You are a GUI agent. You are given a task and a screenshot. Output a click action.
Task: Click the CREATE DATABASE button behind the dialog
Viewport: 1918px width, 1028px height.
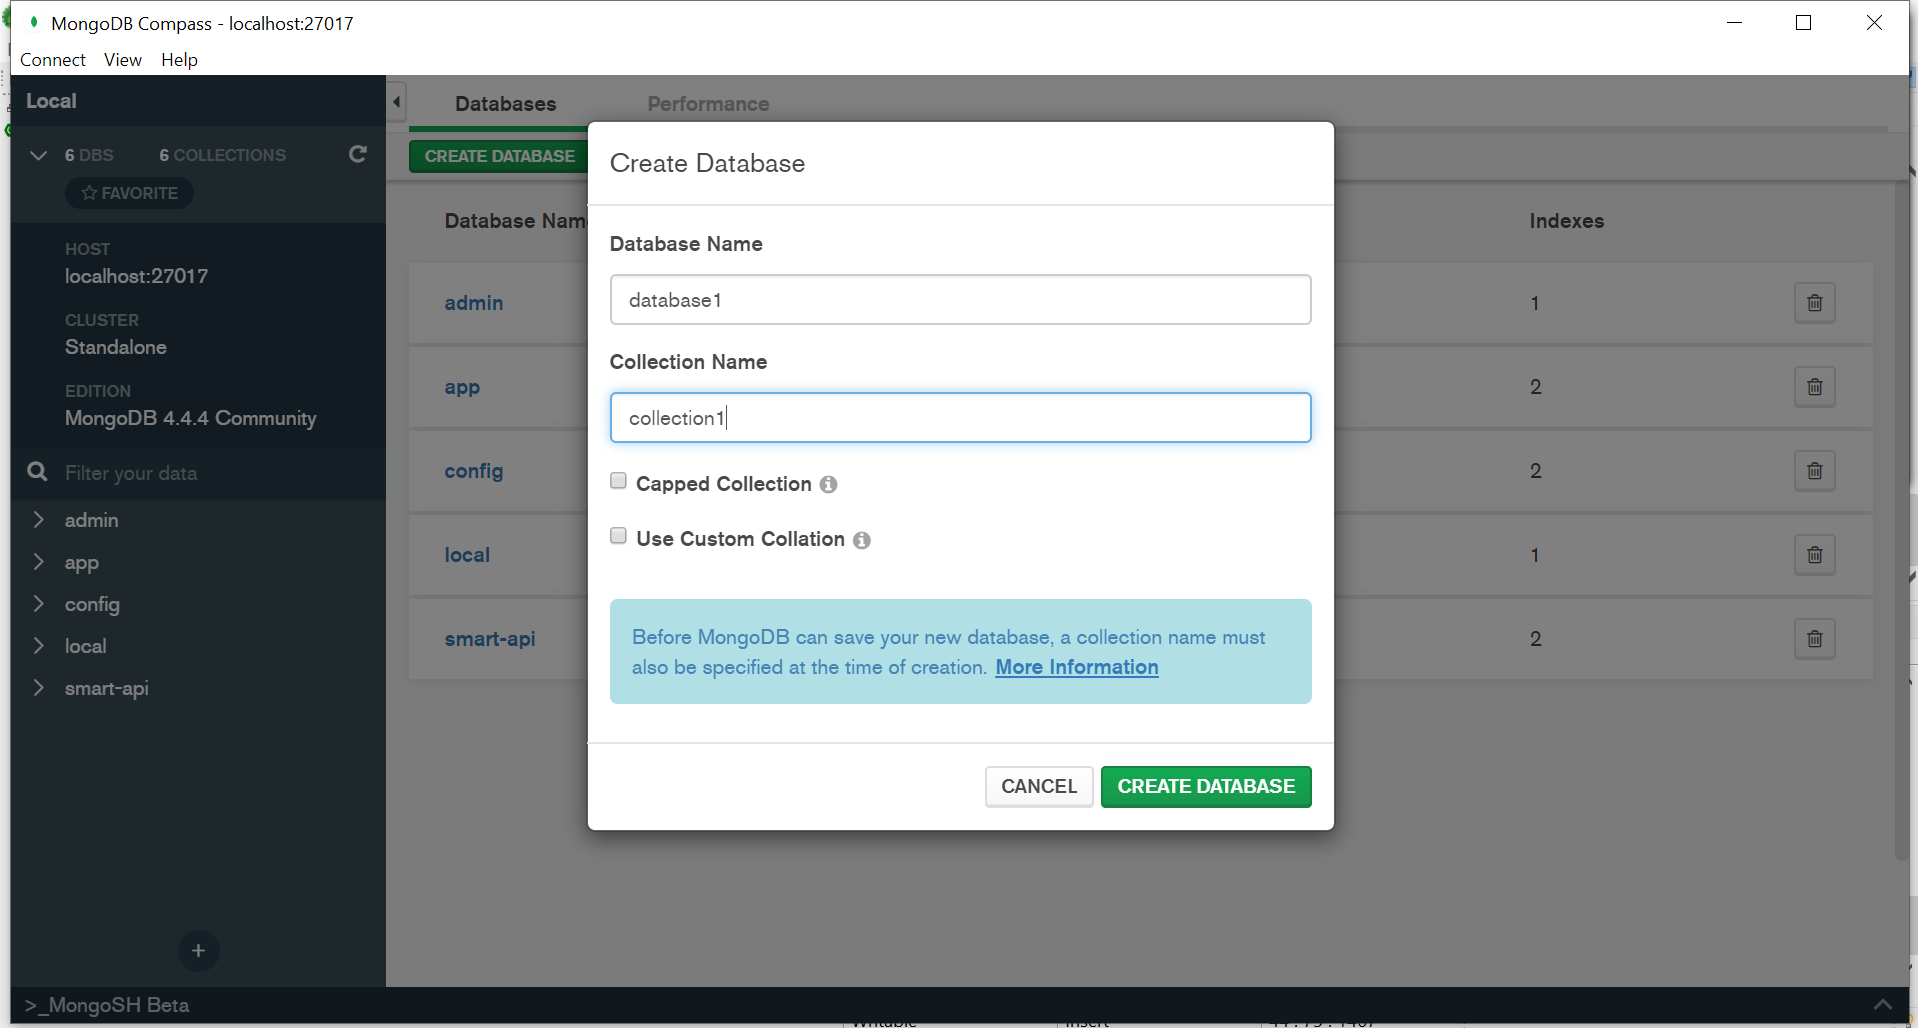[x=499, y=156]
